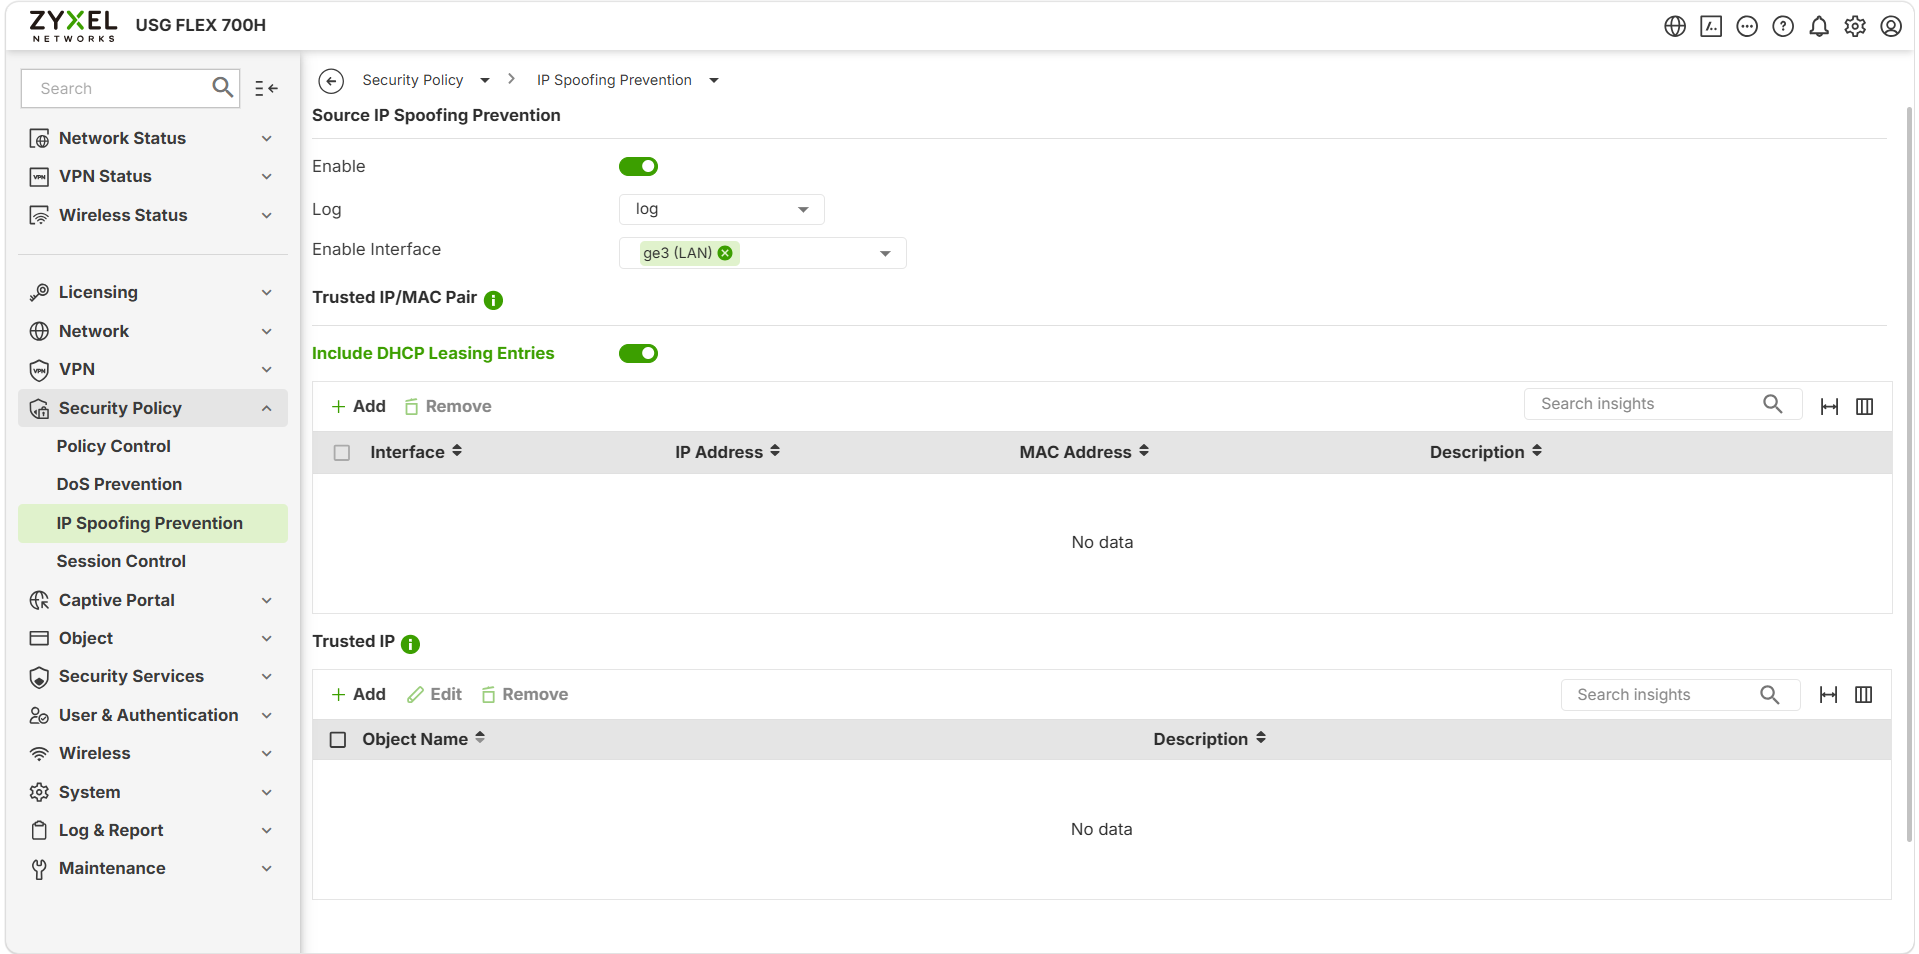Toggle the Enable spoofing prevention switch
The image size is (1919, 954).
point(638,166)
